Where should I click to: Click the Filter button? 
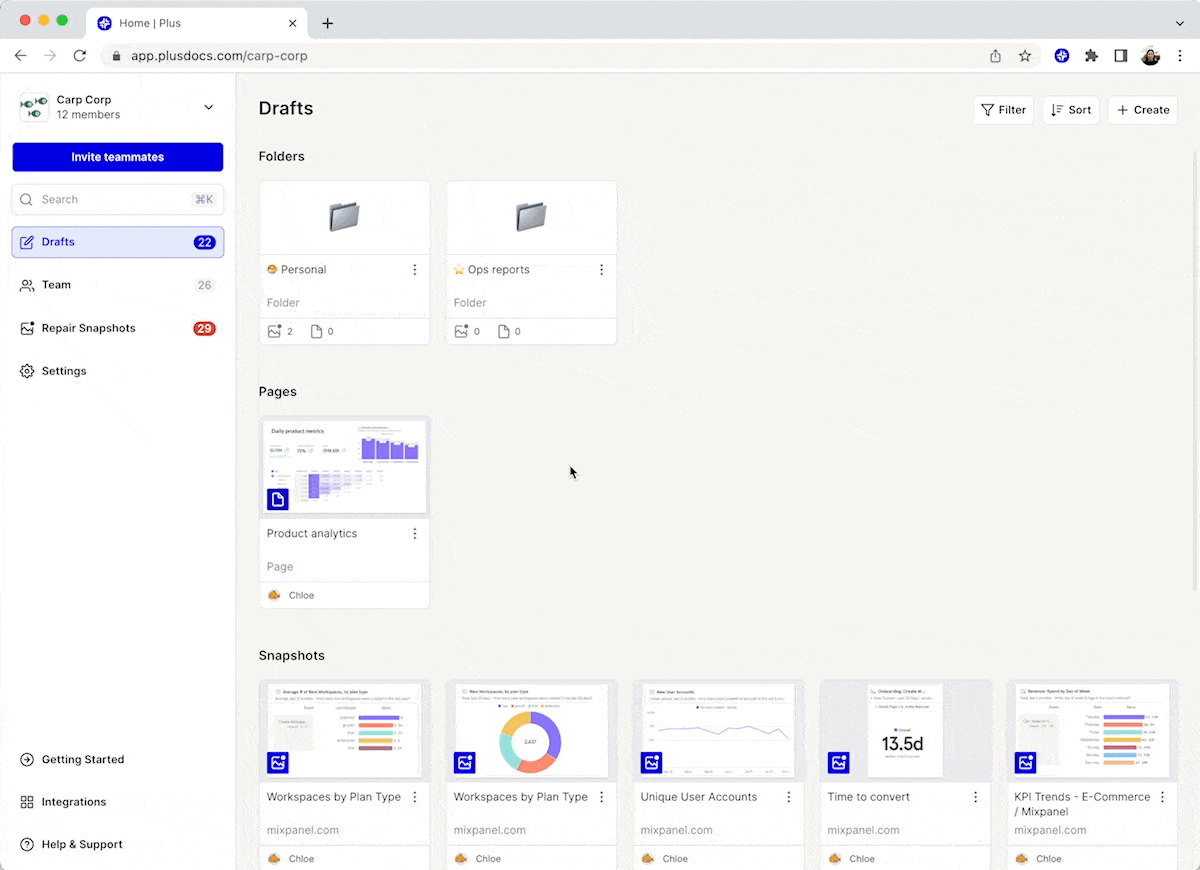click(1004, 110)
